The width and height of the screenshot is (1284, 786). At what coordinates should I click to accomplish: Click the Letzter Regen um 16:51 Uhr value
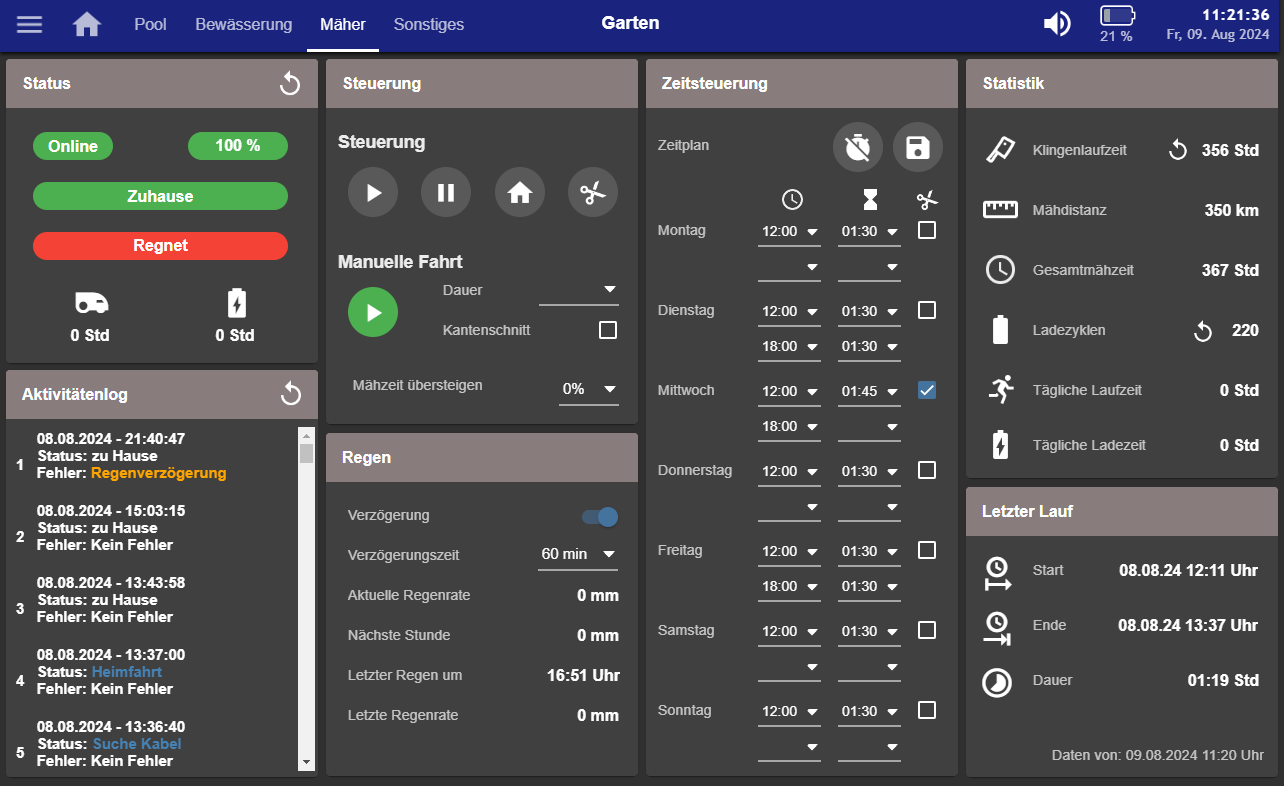point(583,675)
